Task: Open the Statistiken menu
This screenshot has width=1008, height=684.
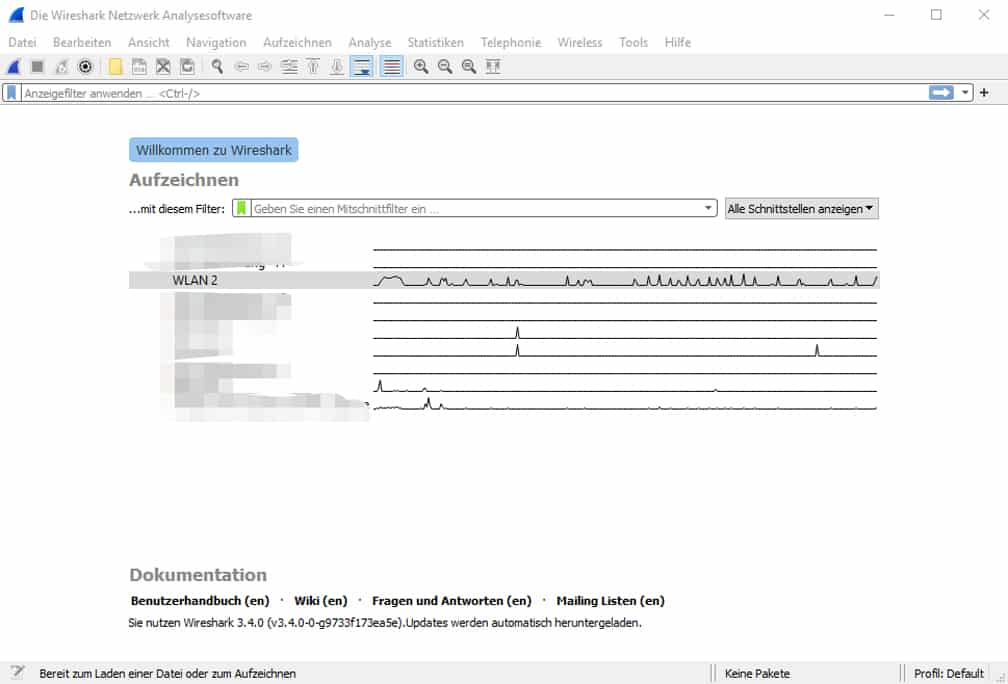Action: [x=435, y=42]
